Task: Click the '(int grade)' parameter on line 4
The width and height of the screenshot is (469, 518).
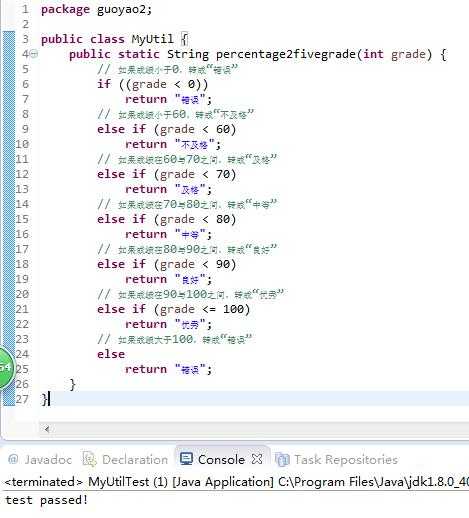Action: pyautogui.click(x=394, y=54)
